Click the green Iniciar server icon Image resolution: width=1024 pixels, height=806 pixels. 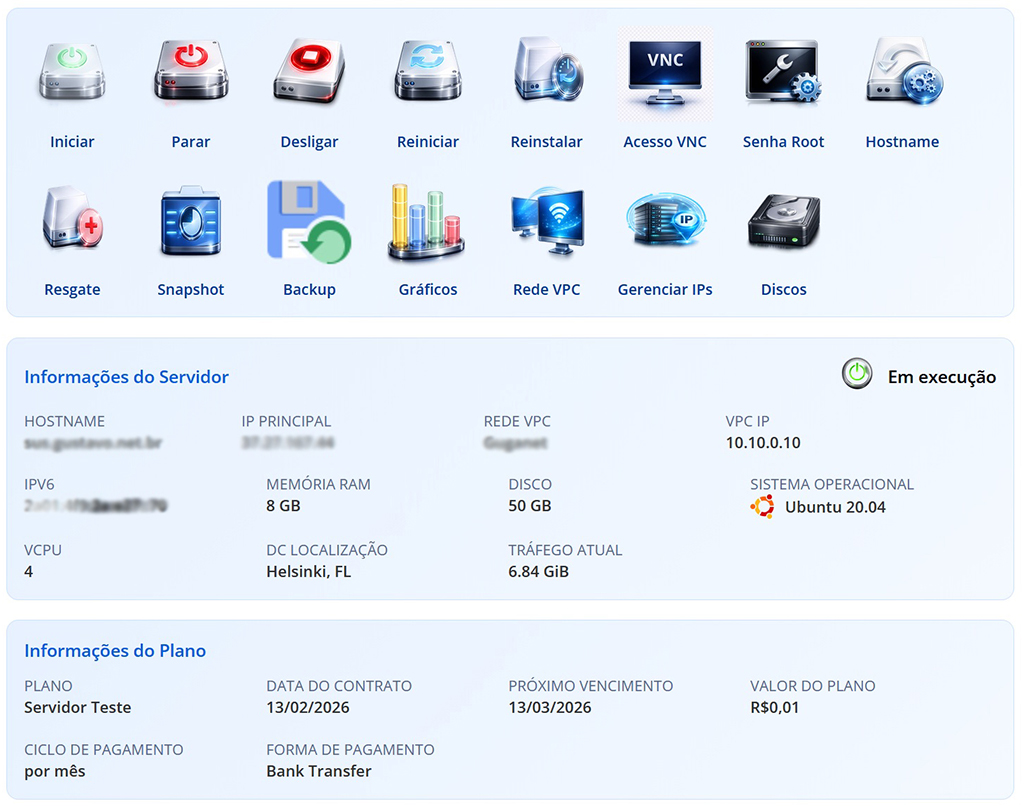click(72, 70)
